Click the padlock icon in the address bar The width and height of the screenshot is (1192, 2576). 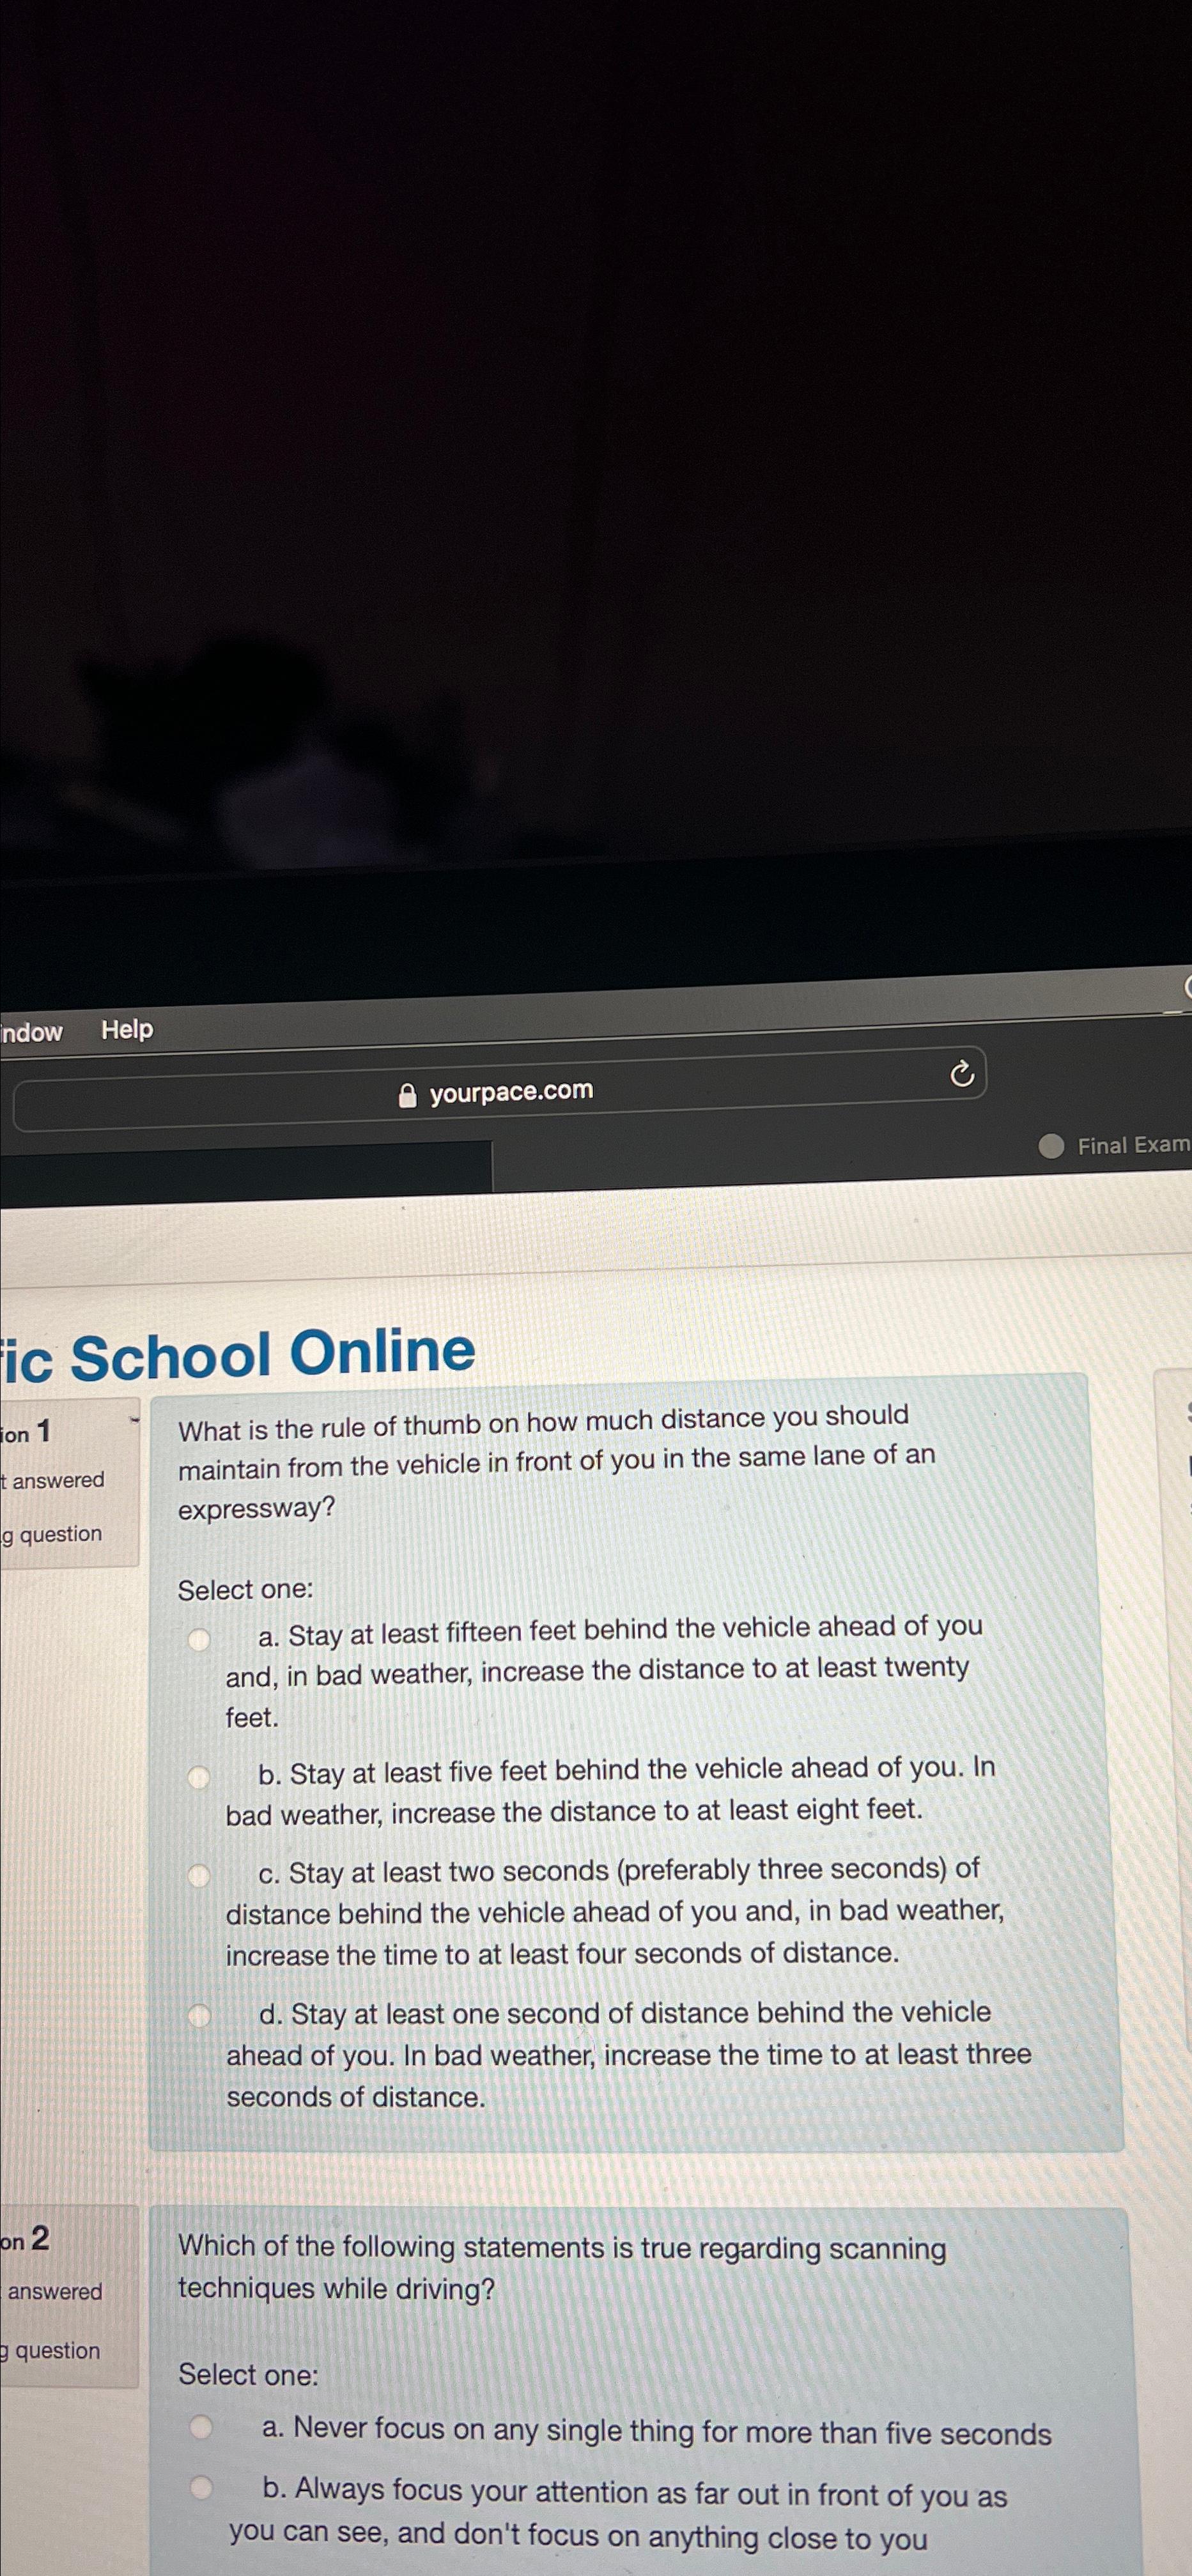[408, 1092]
